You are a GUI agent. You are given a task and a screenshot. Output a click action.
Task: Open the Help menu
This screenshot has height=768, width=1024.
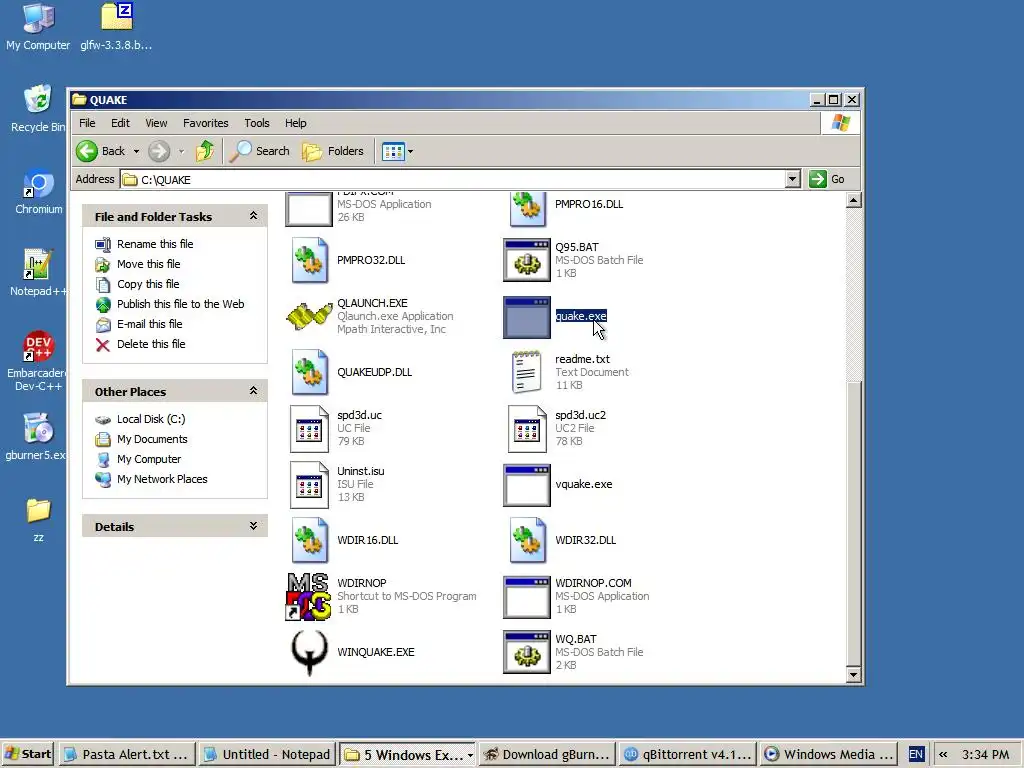295,123
